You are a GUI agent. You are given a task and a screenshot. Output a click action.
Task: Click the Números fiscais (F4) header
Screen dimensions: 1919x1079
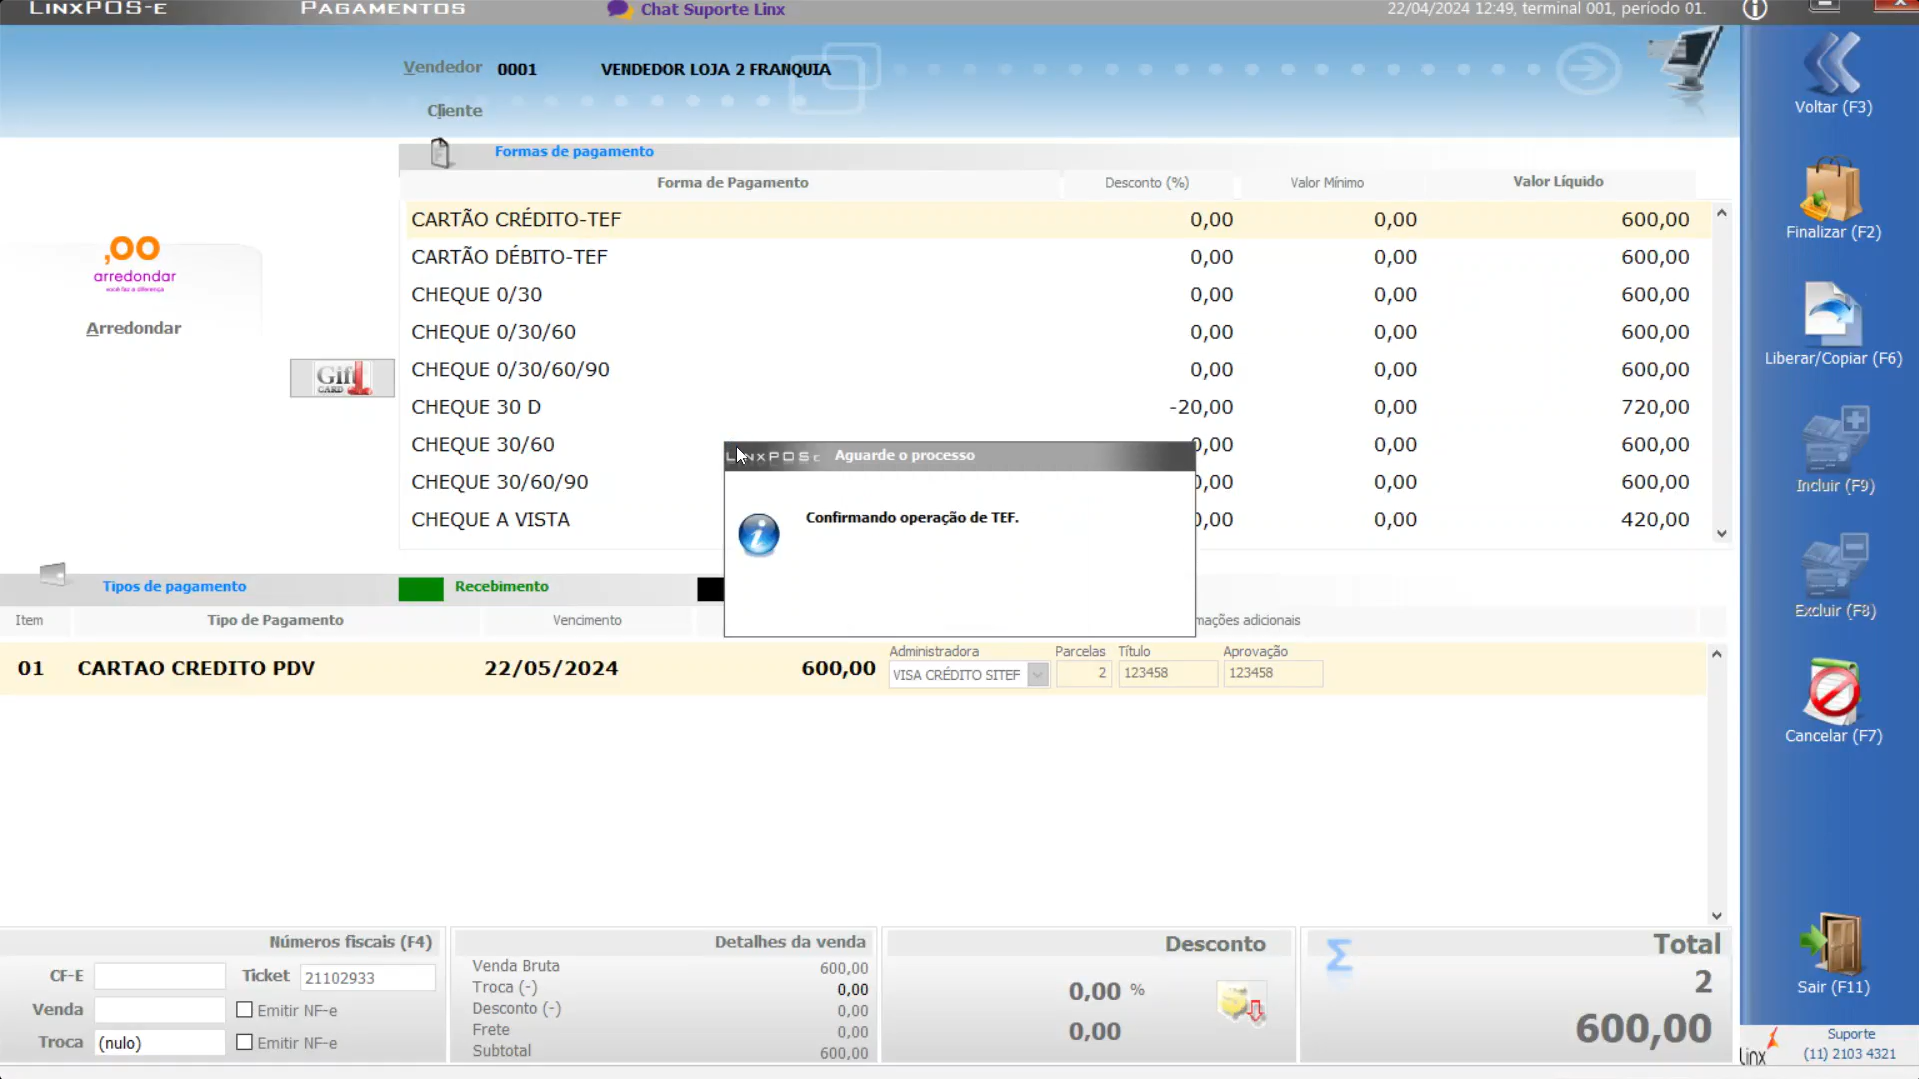point(350,942)
